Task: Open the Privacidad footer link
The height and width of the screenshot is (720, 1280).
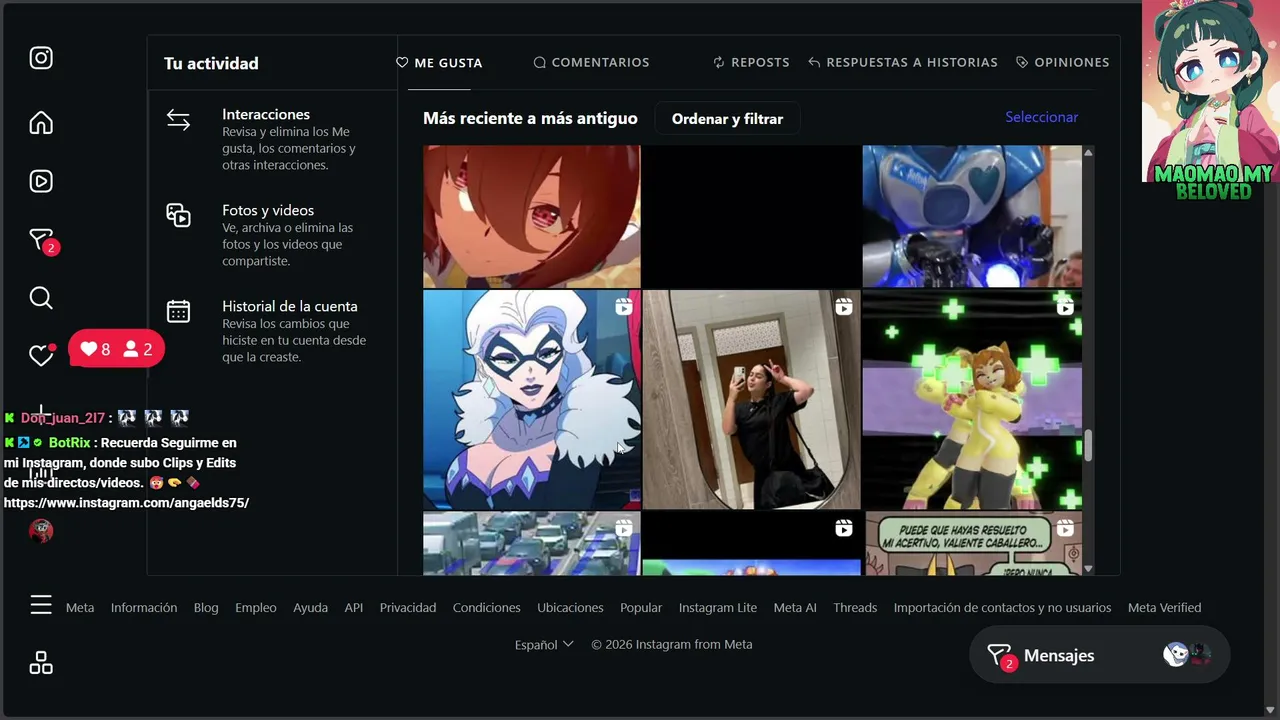Action: [408, 608]
